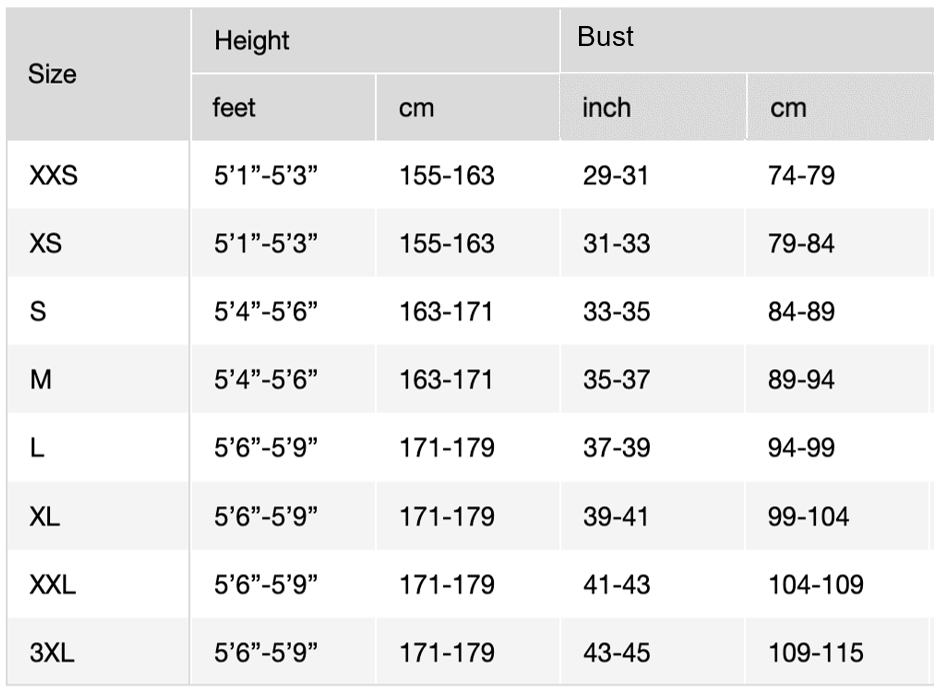Click bust inch value 43-45
Screen dimensions: 944x698
(616, 653)
